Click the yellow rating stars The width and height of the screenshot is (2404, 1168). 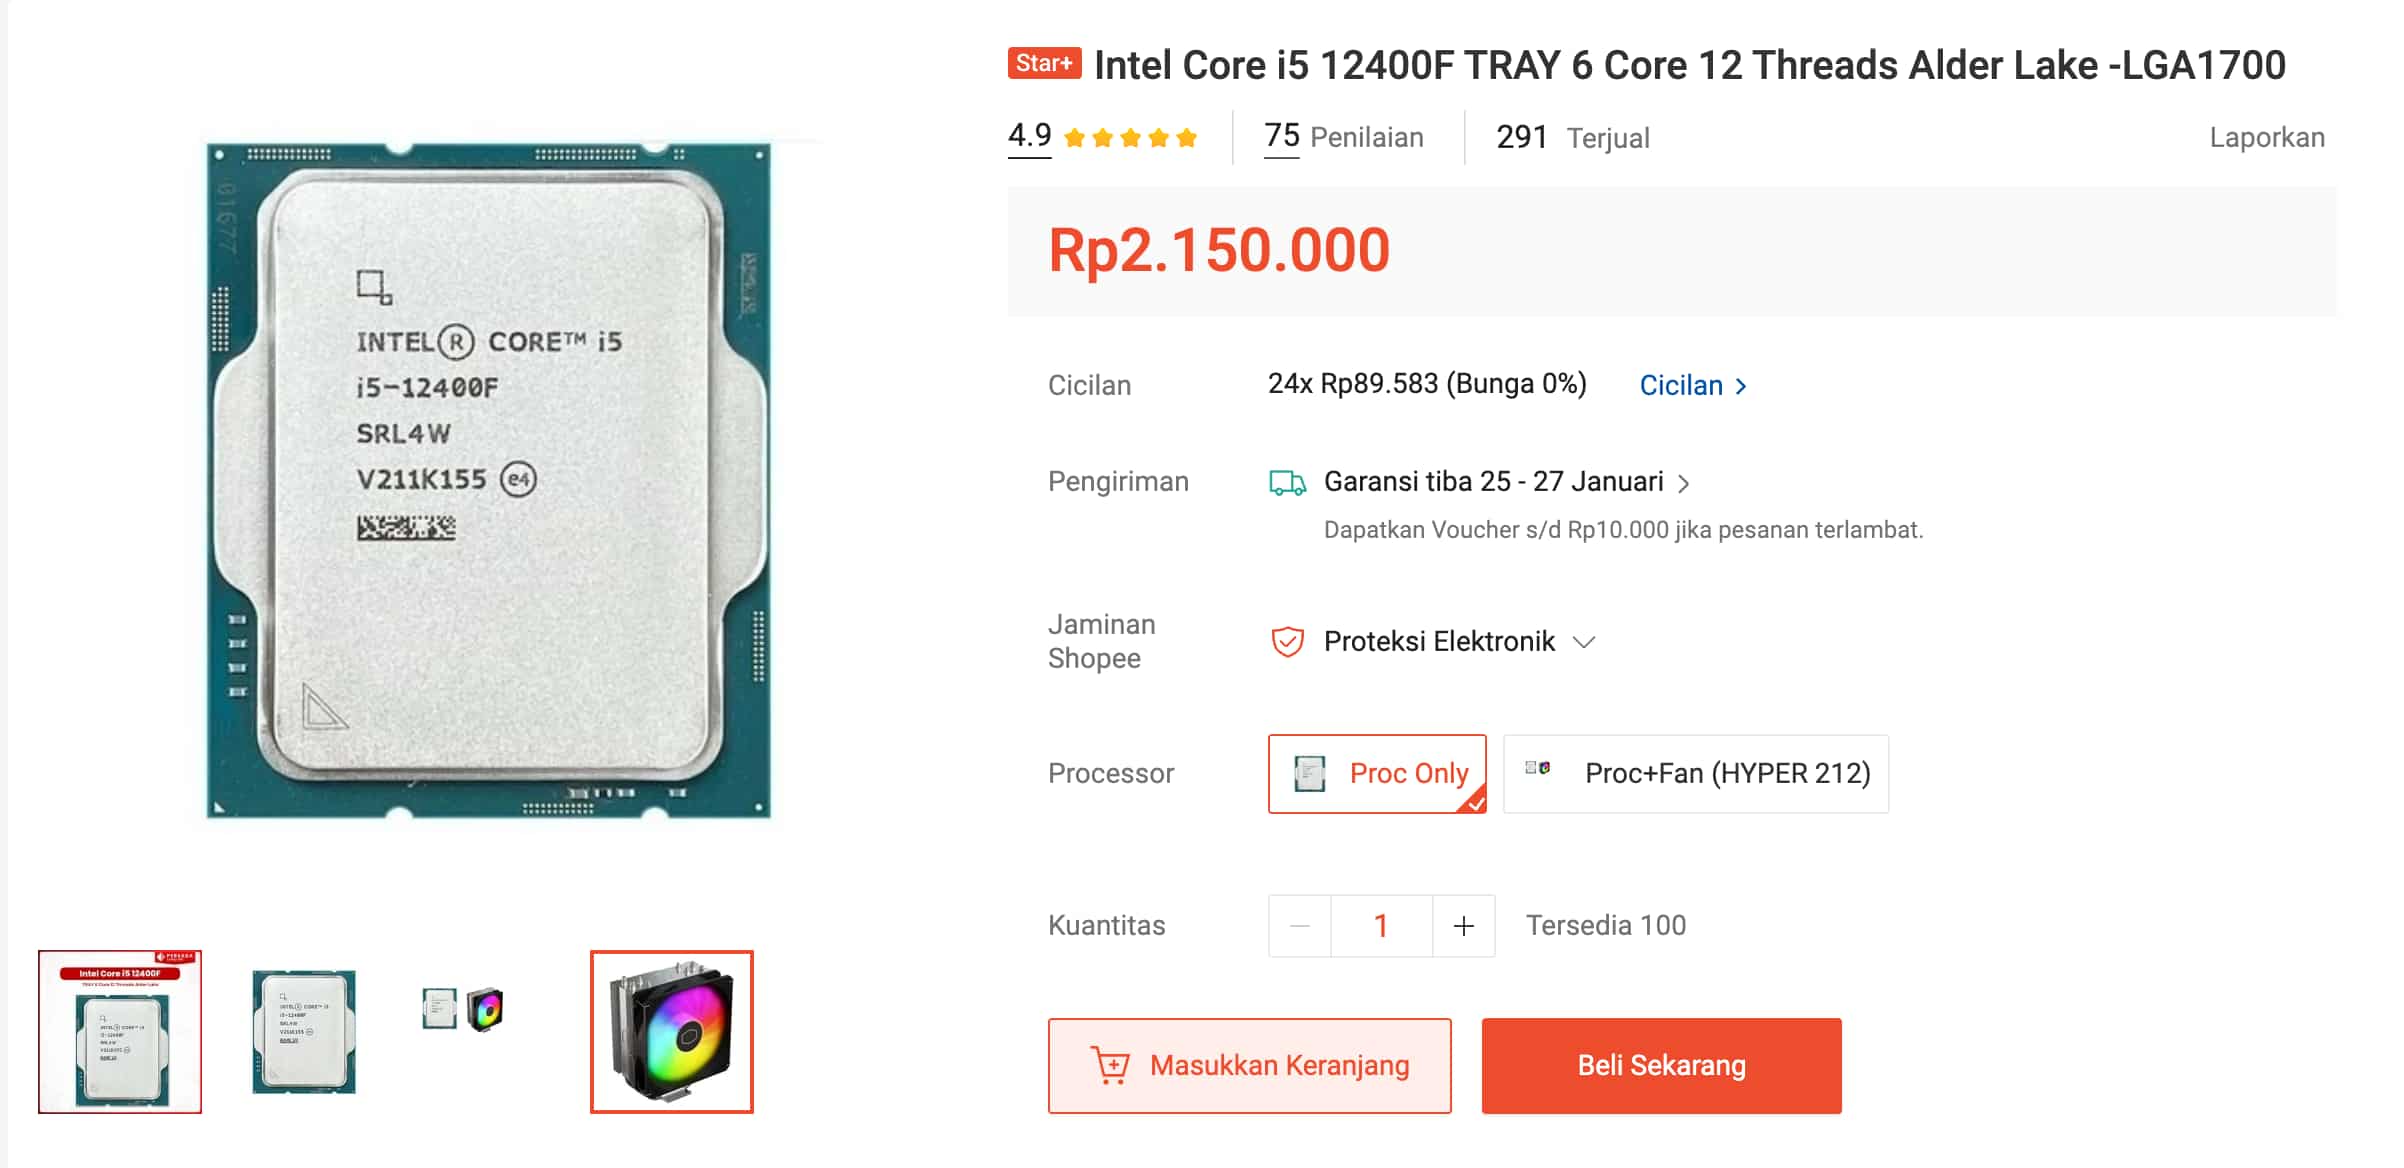[1130, 138]
